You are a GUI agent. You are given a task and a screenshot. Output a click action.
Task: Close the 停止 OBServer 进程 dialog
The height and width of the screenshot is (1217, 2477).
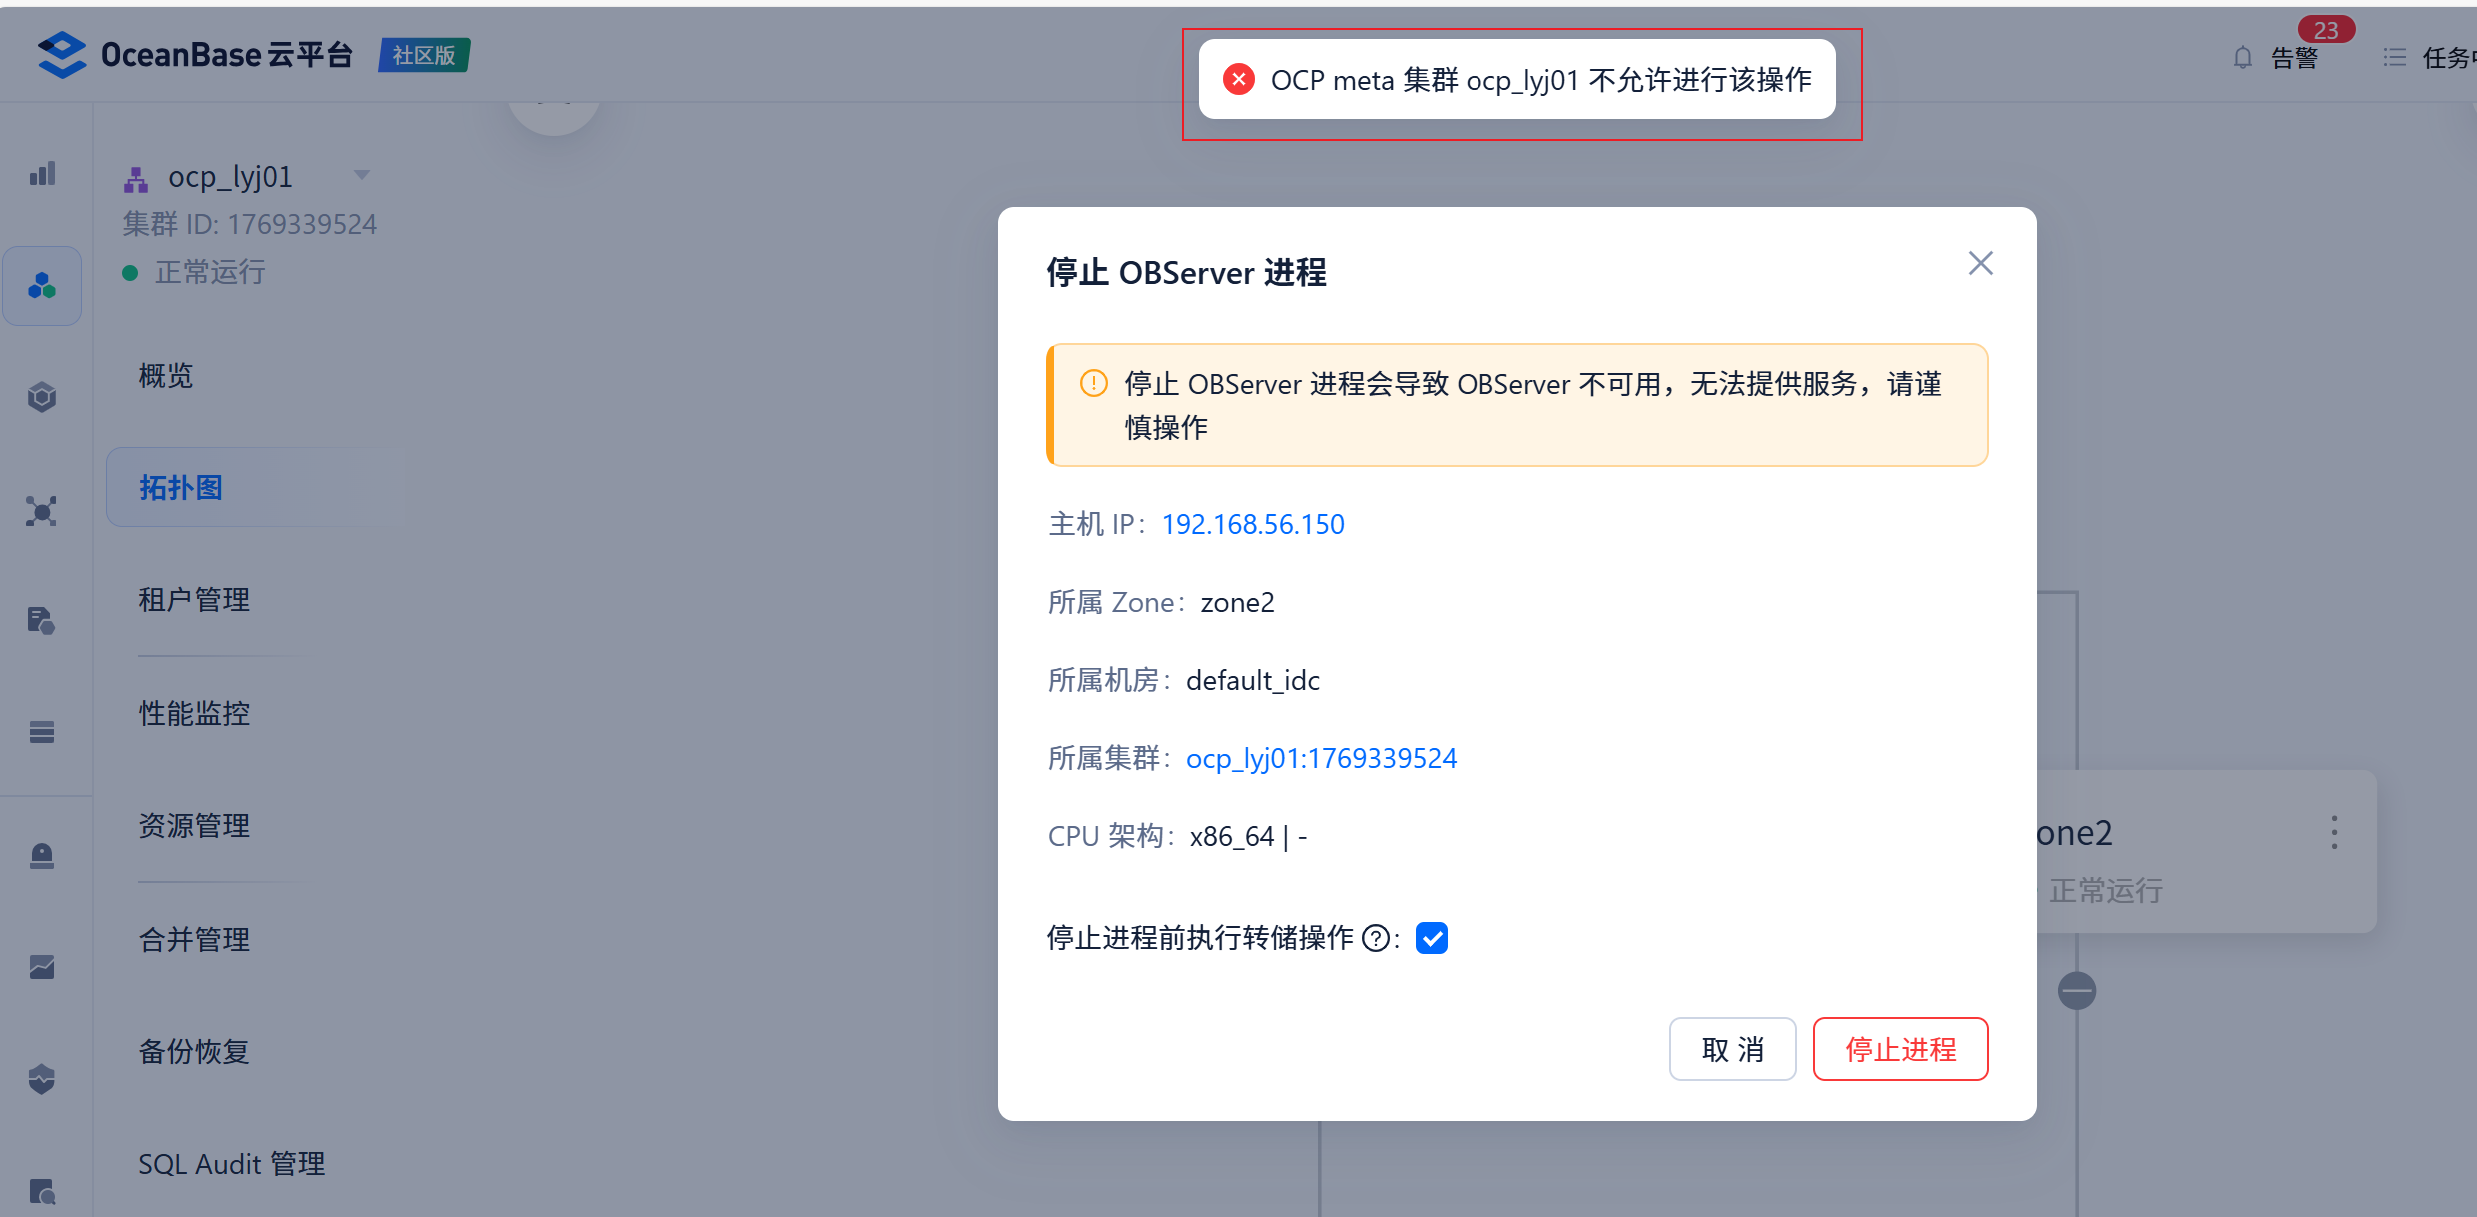pyautogui.click(x=1980, y=263)
